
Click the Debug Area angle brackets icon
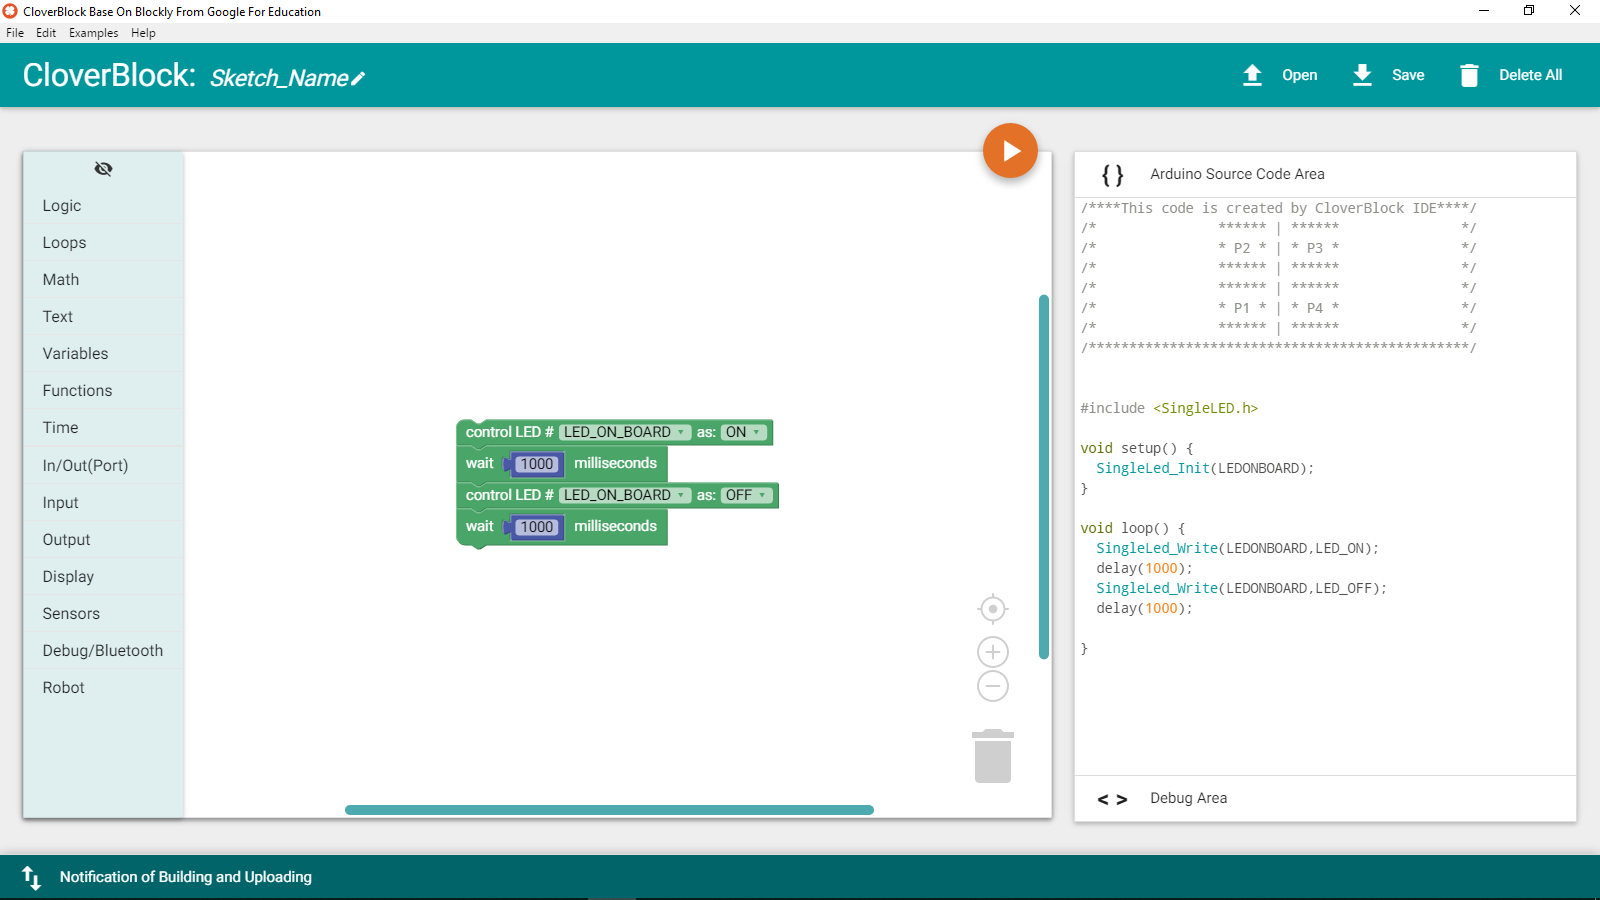click(x=1112, y=799)
